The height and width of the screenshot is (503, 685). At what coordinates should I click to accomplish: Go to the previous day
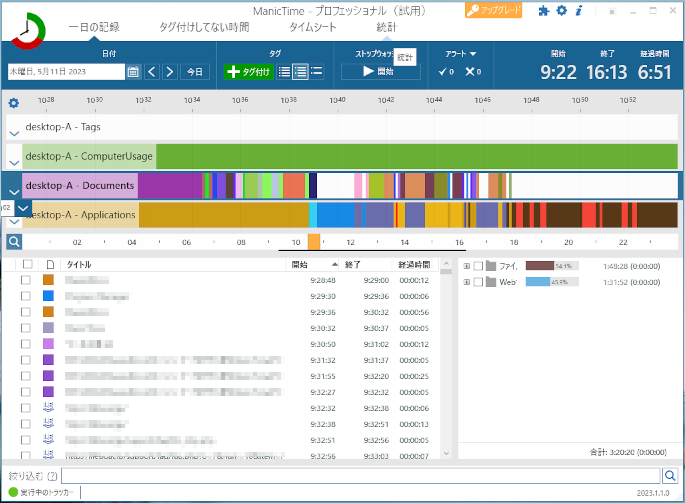tap(152, 72)
